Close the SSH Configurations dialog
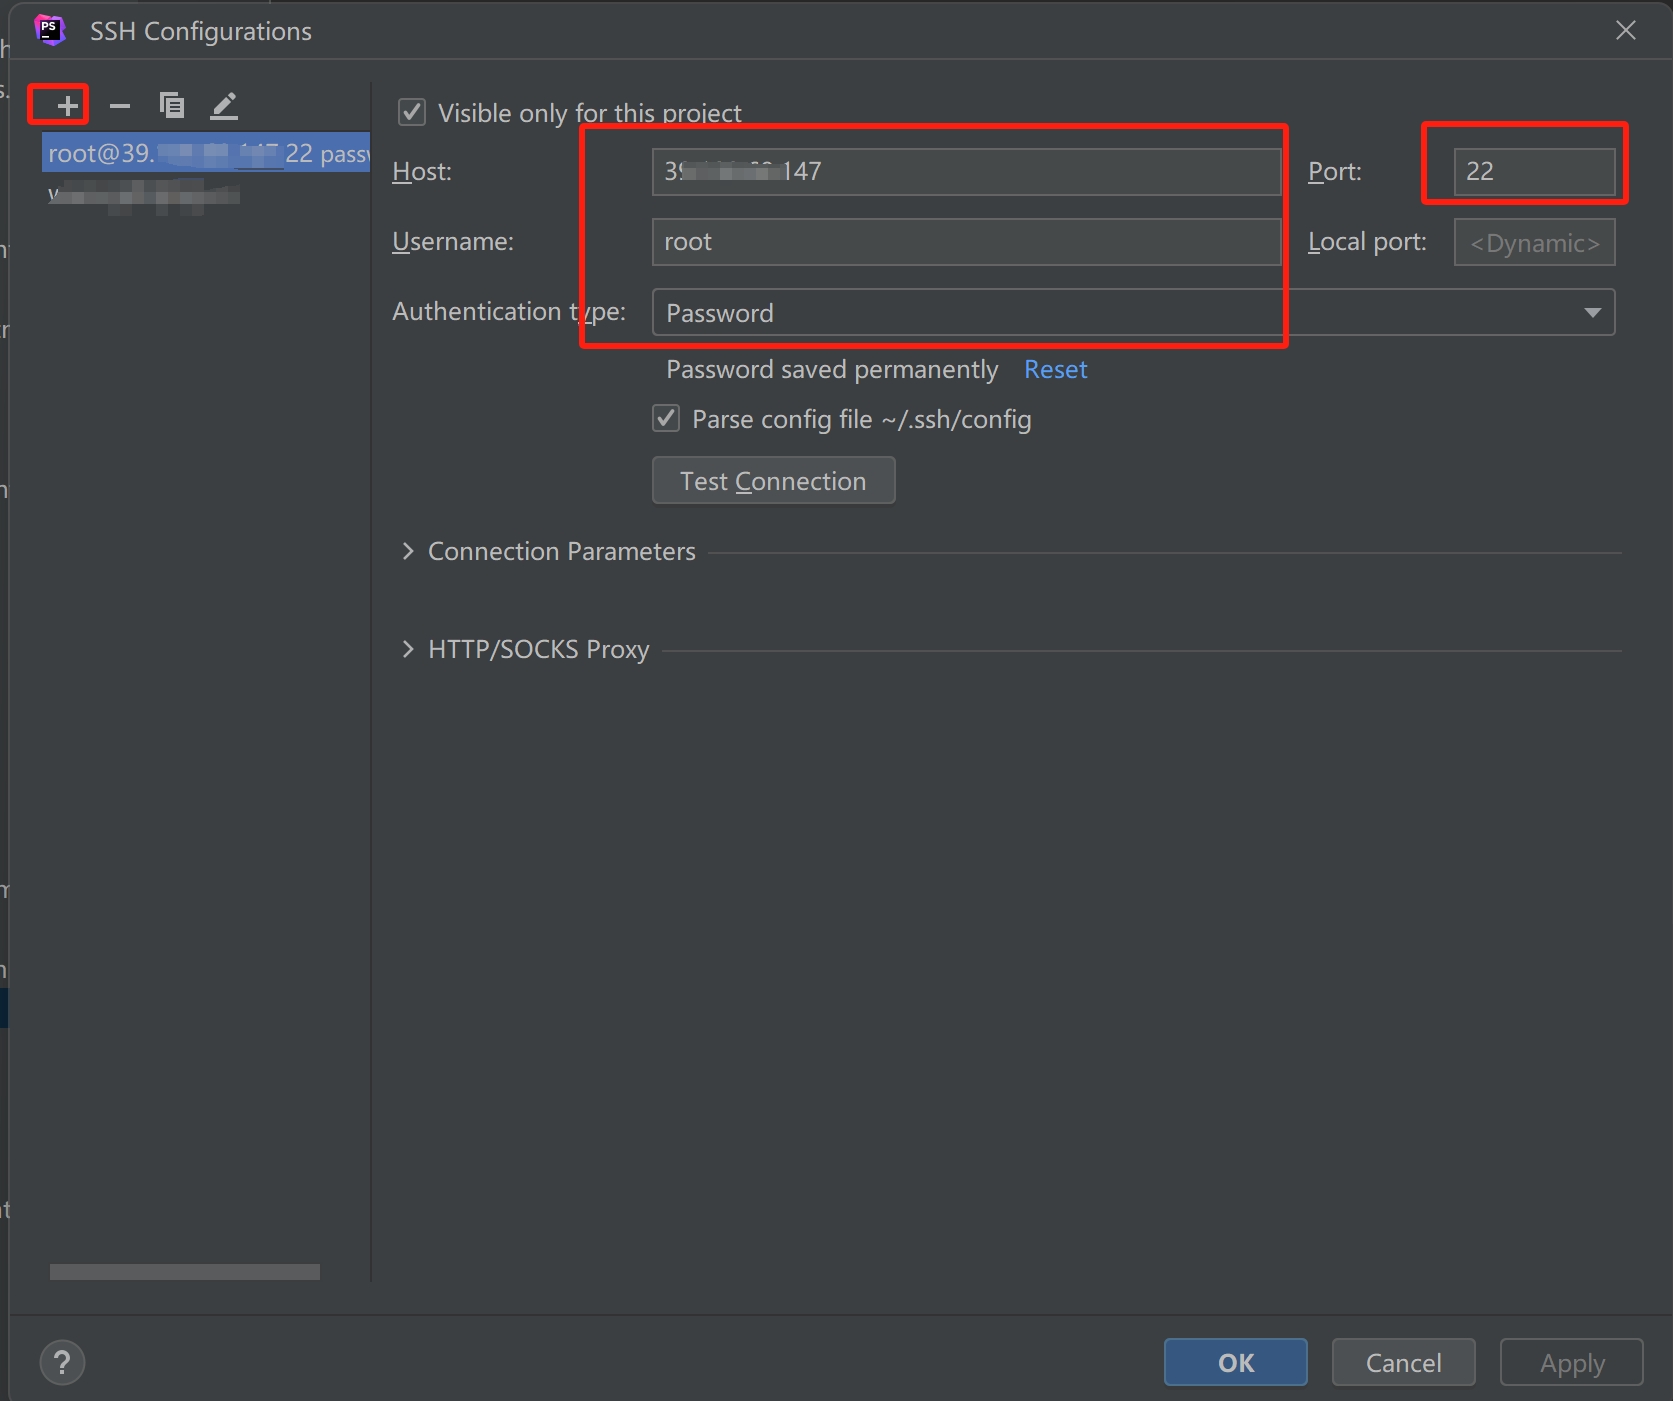 1625,31
